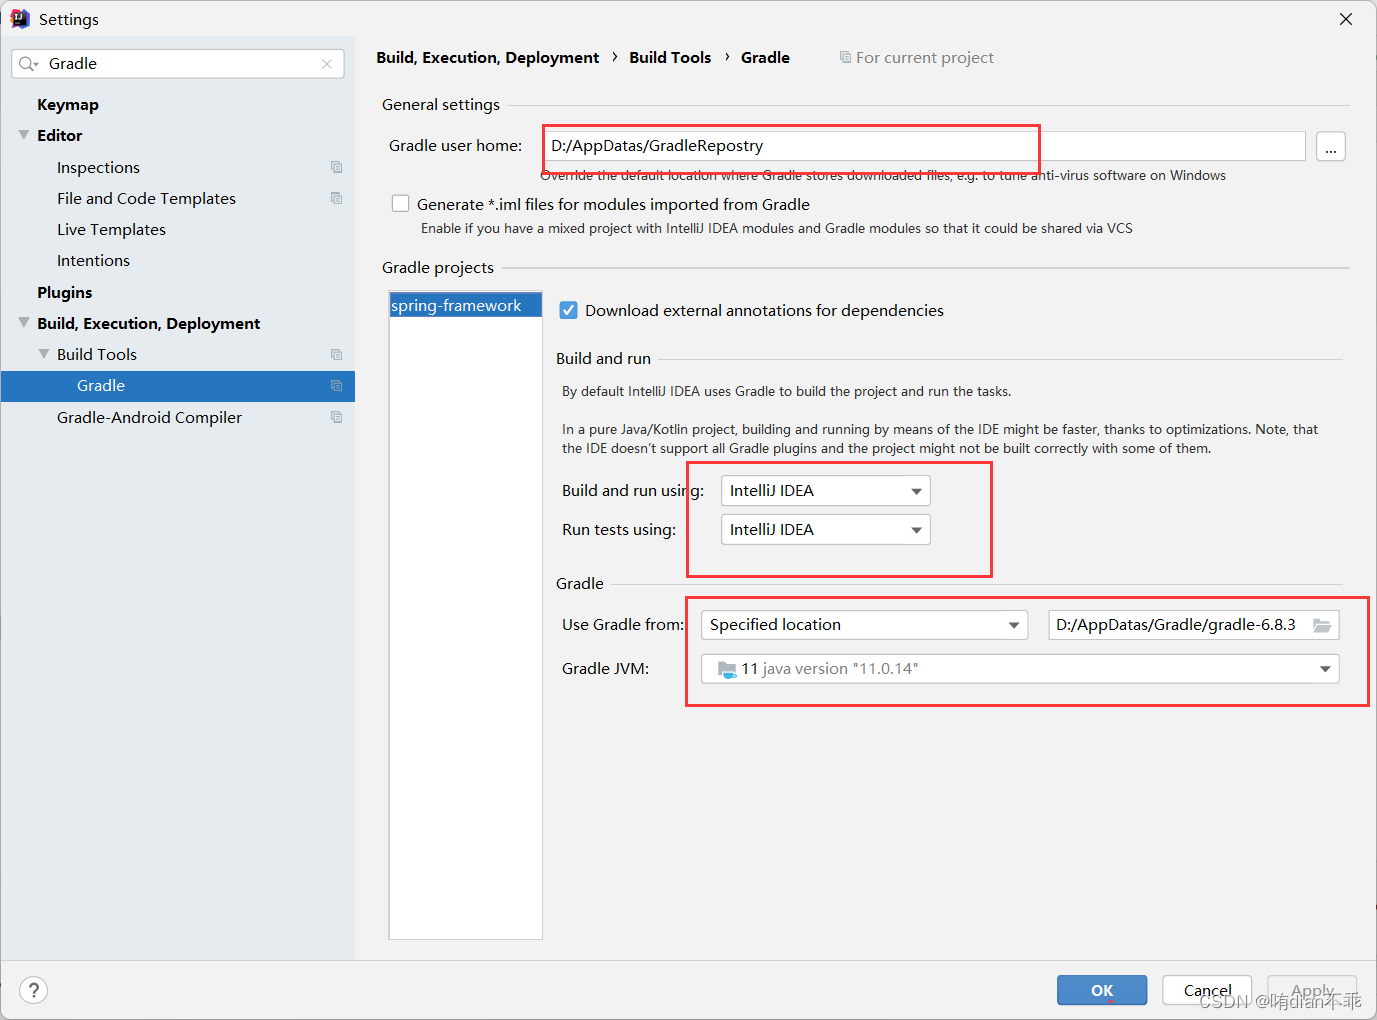Click the IntelliJ IDEA logo in title bar
The image size is (1377, 1020).
(20, 19)
